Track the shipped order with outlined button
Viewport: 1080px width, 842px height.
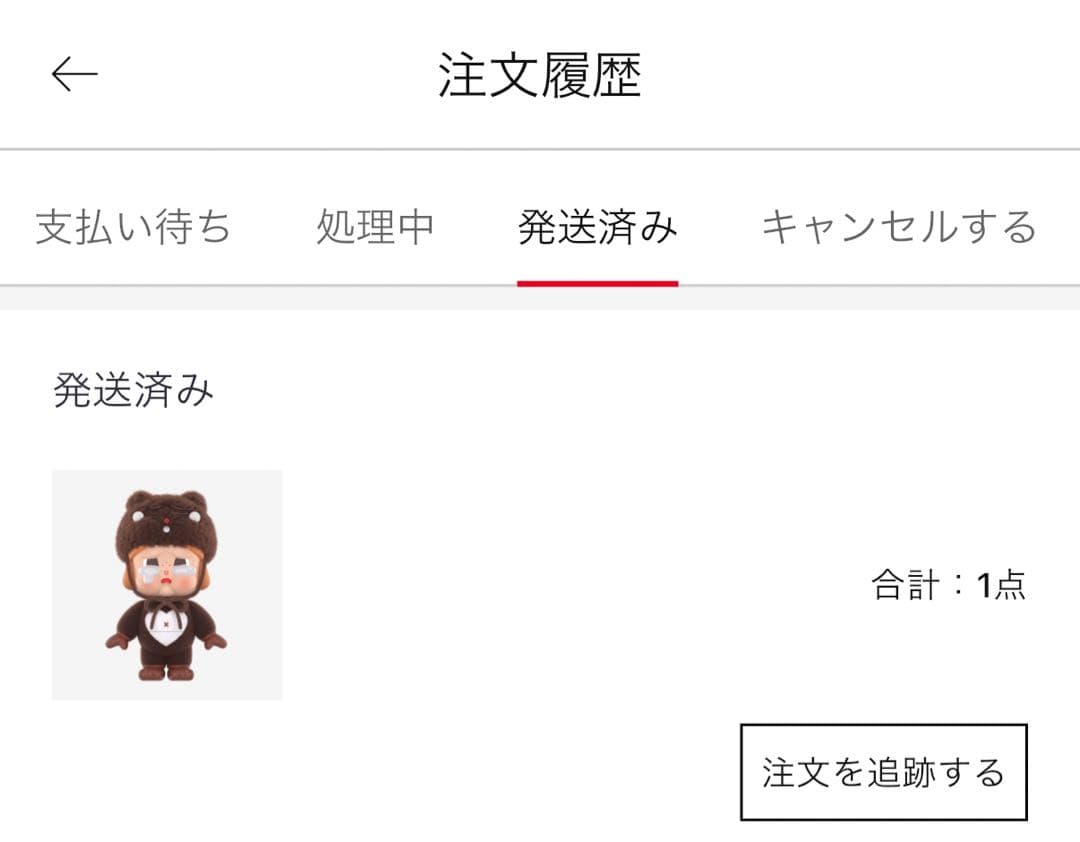click(884, 772)
